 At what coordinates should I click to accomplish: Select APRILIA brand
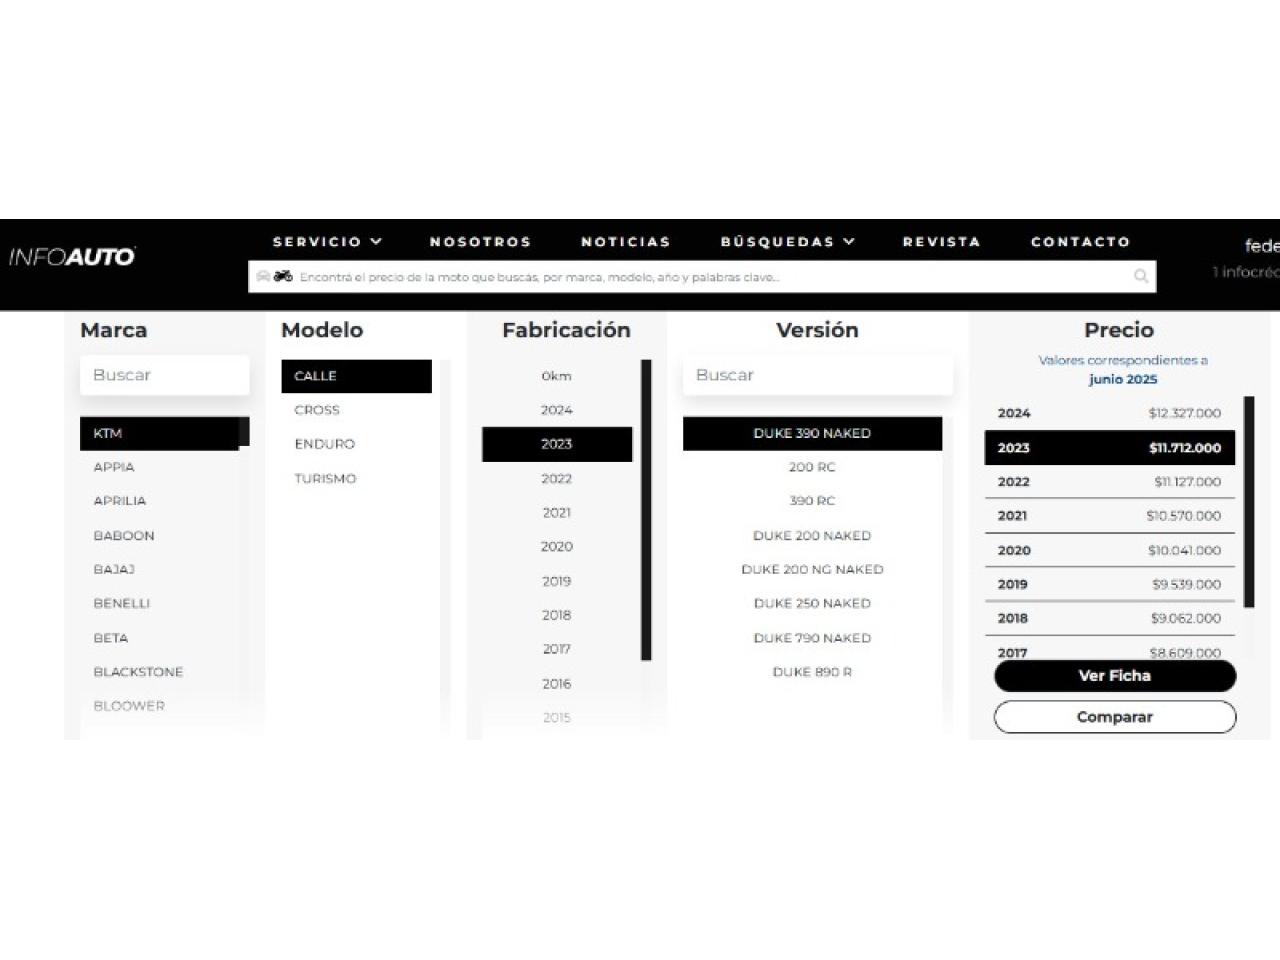pyautogui.click(x=120, y=501)
